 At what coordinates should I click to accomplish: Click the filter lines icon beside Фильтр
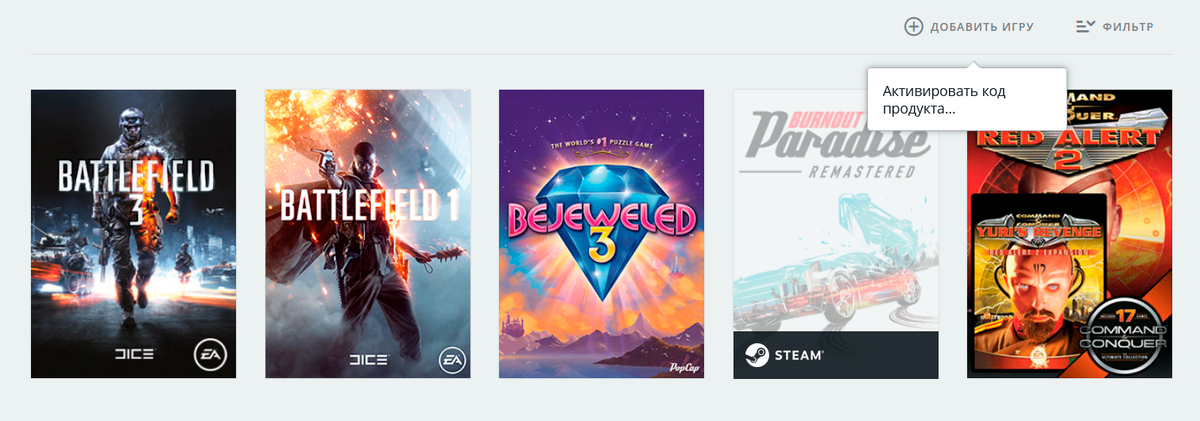pos(1085,27)
